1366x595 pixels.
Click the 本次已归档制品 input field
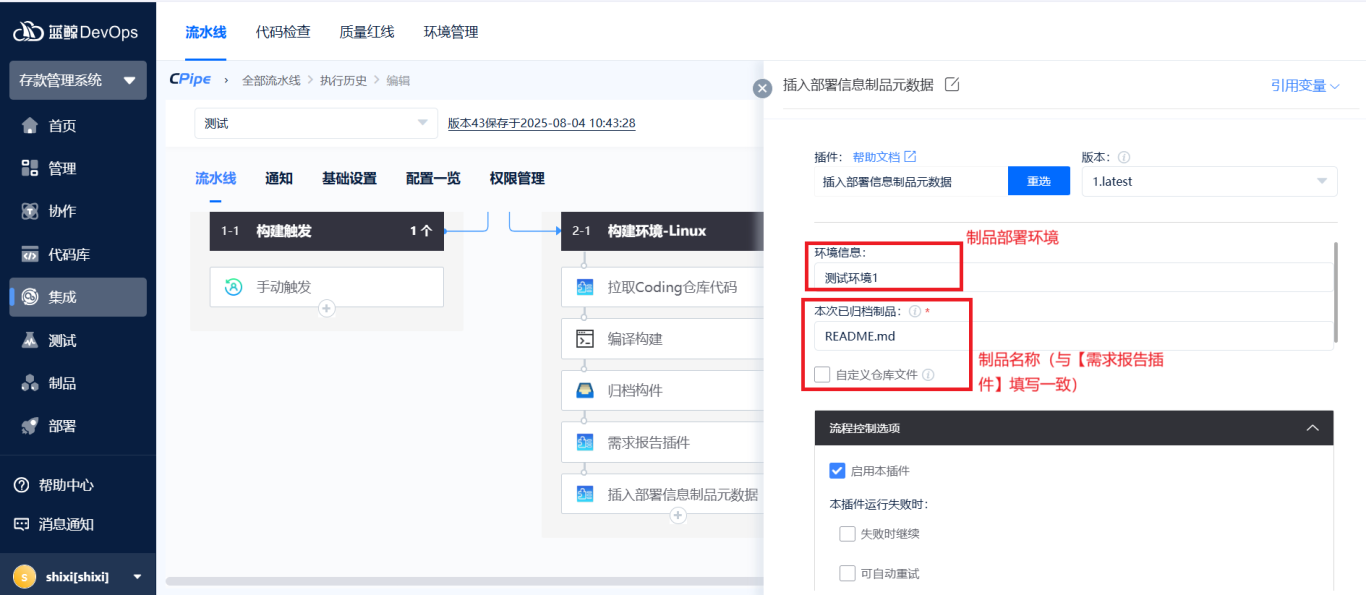pos(1073,336)
